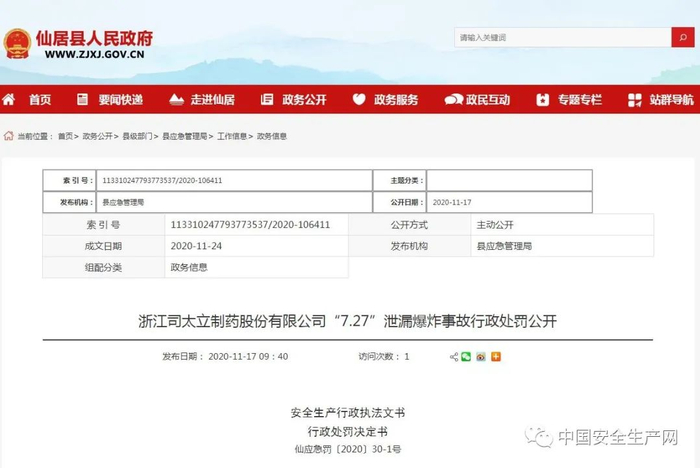Click the mountain icon by 走进仙居
700x468 pixels.
(x=176, y=99)
